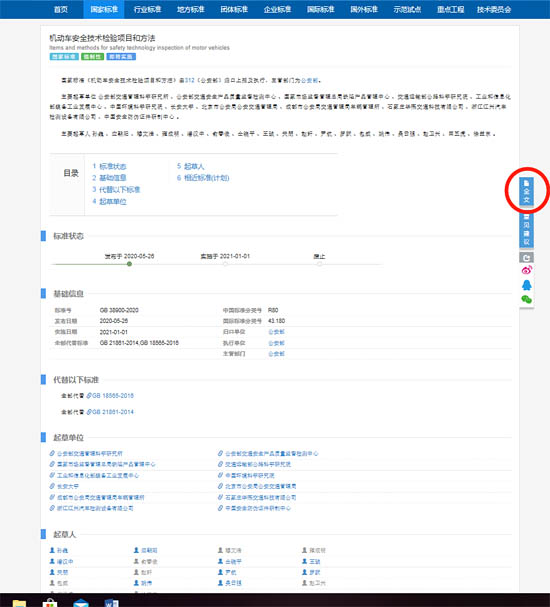Open the second blue sidebar button below 全文

tap(526, 230)
